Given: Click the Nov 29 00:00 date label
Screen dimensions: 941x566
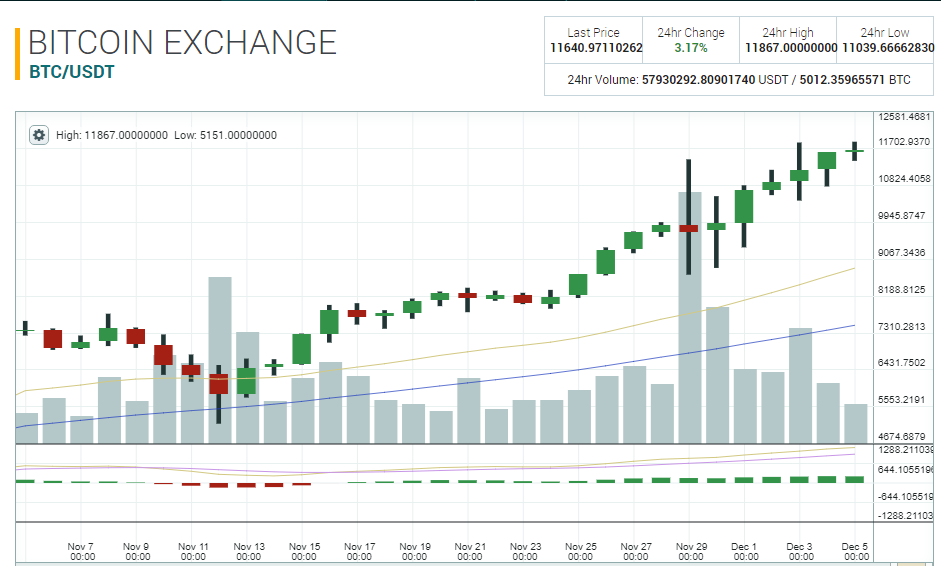Looking at the screenshot, I should coord(691,552).
